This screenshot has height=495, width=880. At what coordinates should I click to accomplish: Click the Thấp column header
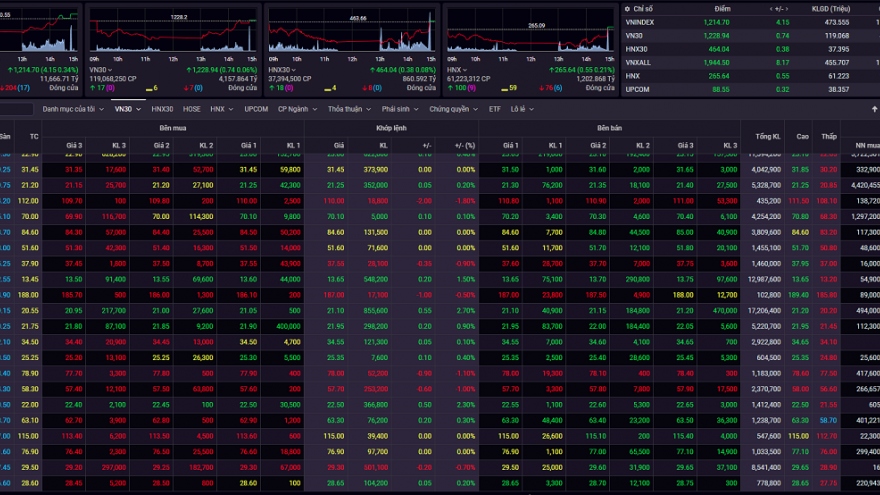click(x=829, y=135)
